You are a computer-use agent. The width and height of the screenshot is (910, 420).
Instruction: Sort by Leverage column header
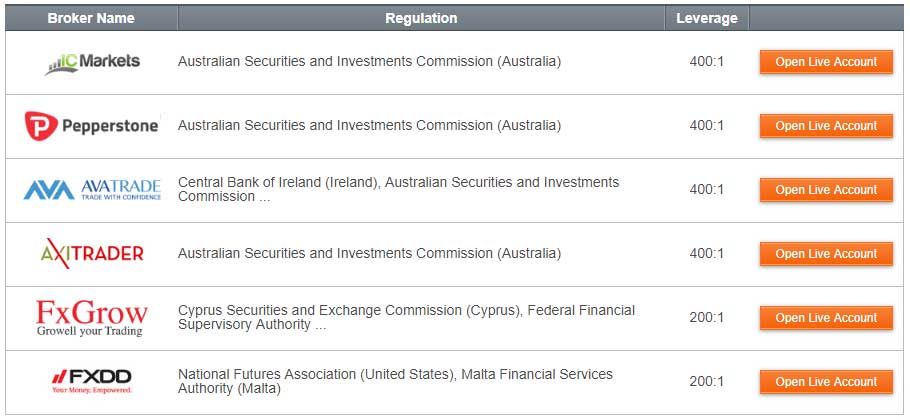pyautogui.click(x=706, y=18)
